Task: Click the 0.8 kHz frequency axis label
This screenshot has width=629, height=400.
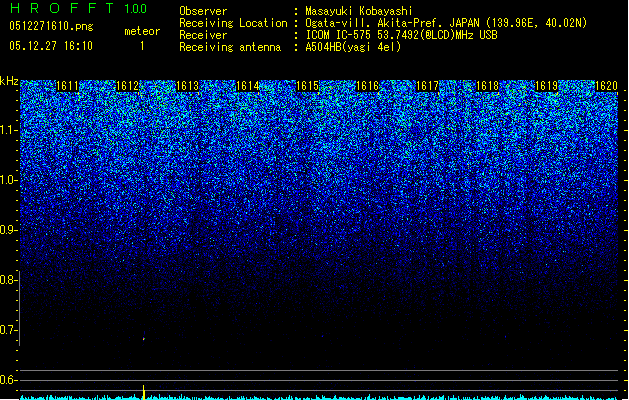Action: coord(8,280)
